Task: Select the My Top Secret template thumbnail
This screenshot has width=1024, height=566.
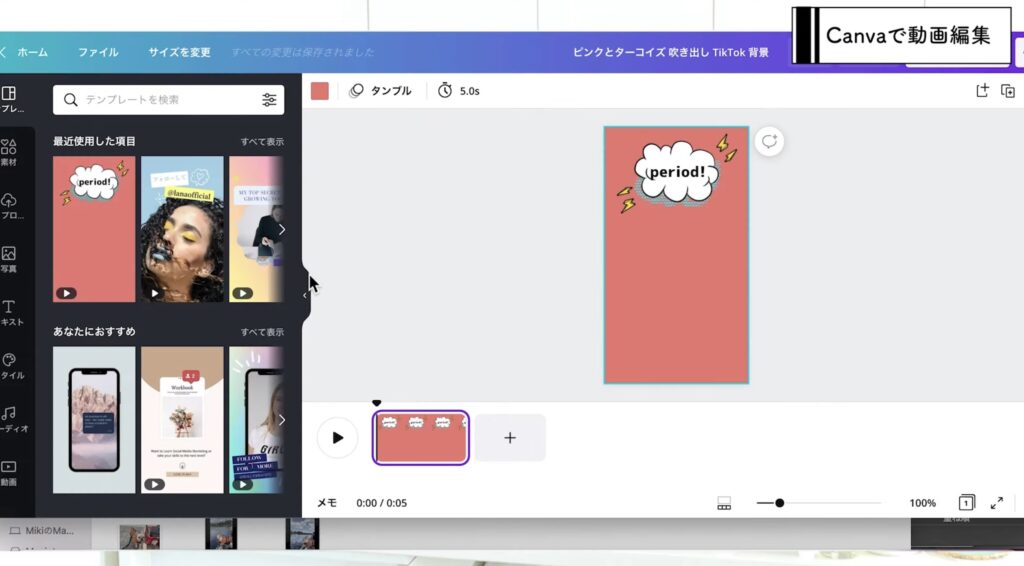Action: tap(256, 229)
